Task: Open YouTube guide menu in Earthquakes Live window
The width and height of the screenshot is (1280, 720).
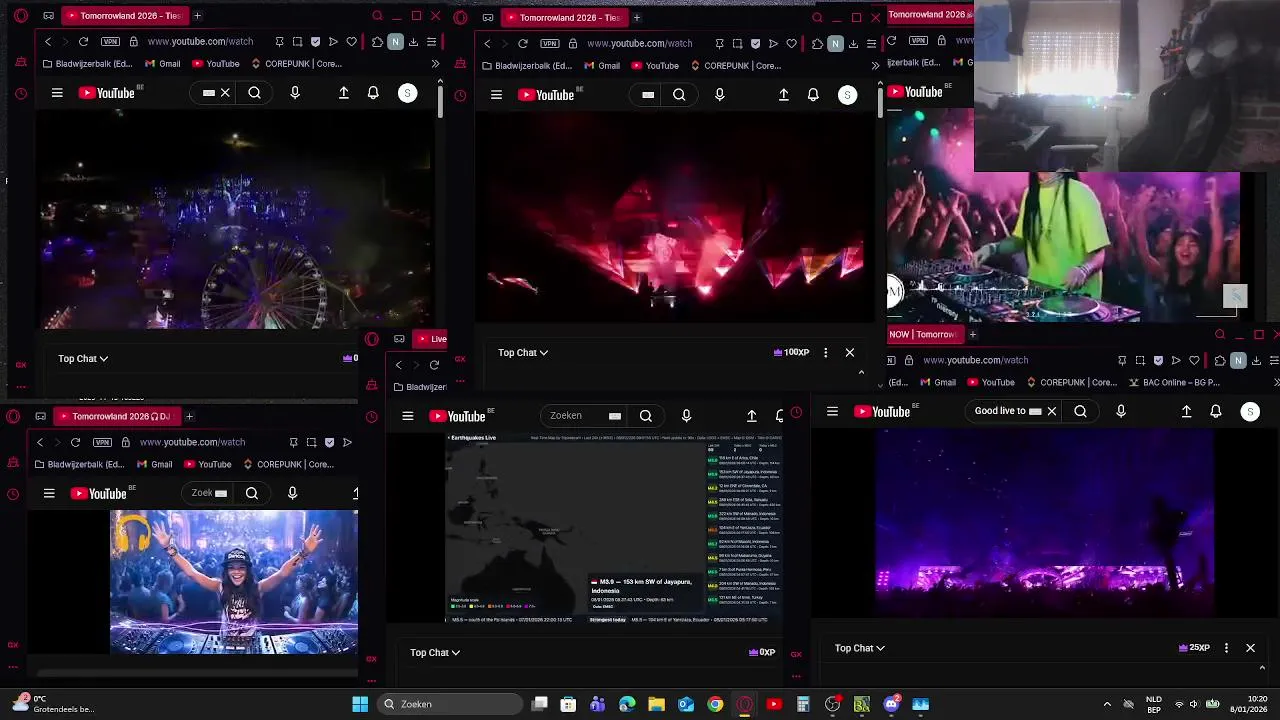Action: click(408, 416)
